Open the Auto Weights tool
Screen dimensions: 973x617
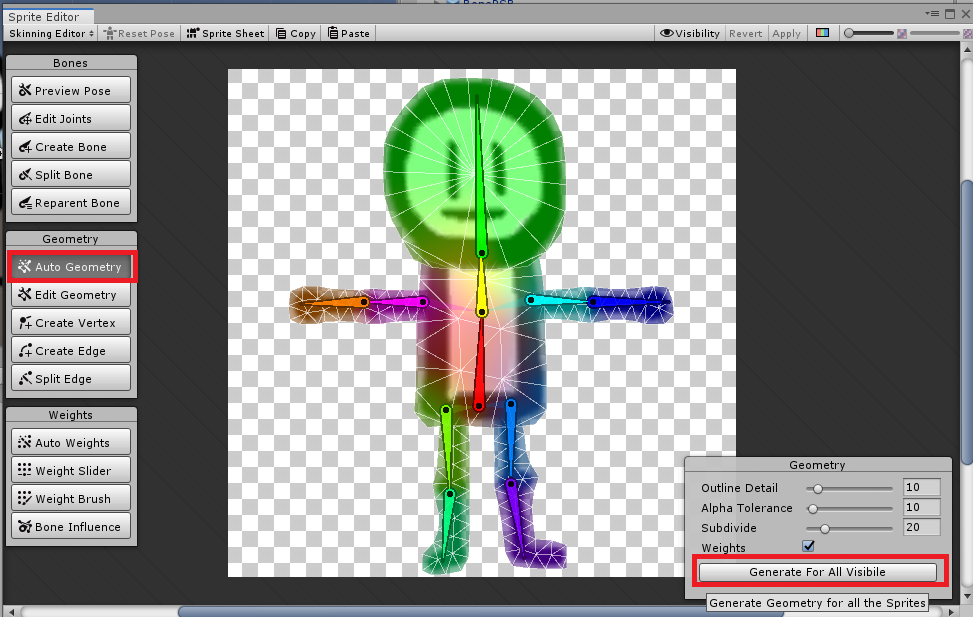click(x=71, y=442)
